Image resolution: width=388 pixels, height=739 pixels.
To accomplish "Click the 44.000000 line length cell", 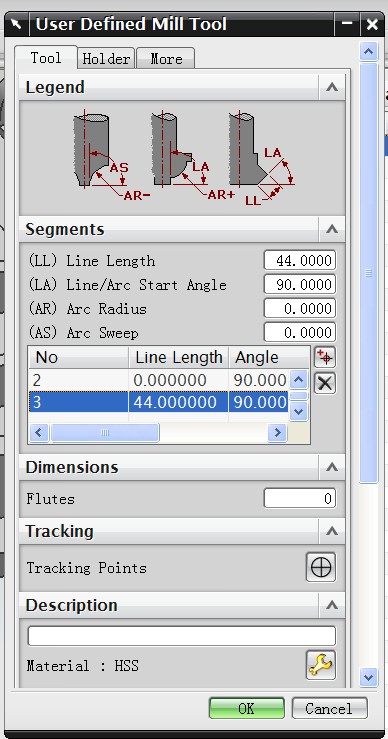I will (178, 402).
